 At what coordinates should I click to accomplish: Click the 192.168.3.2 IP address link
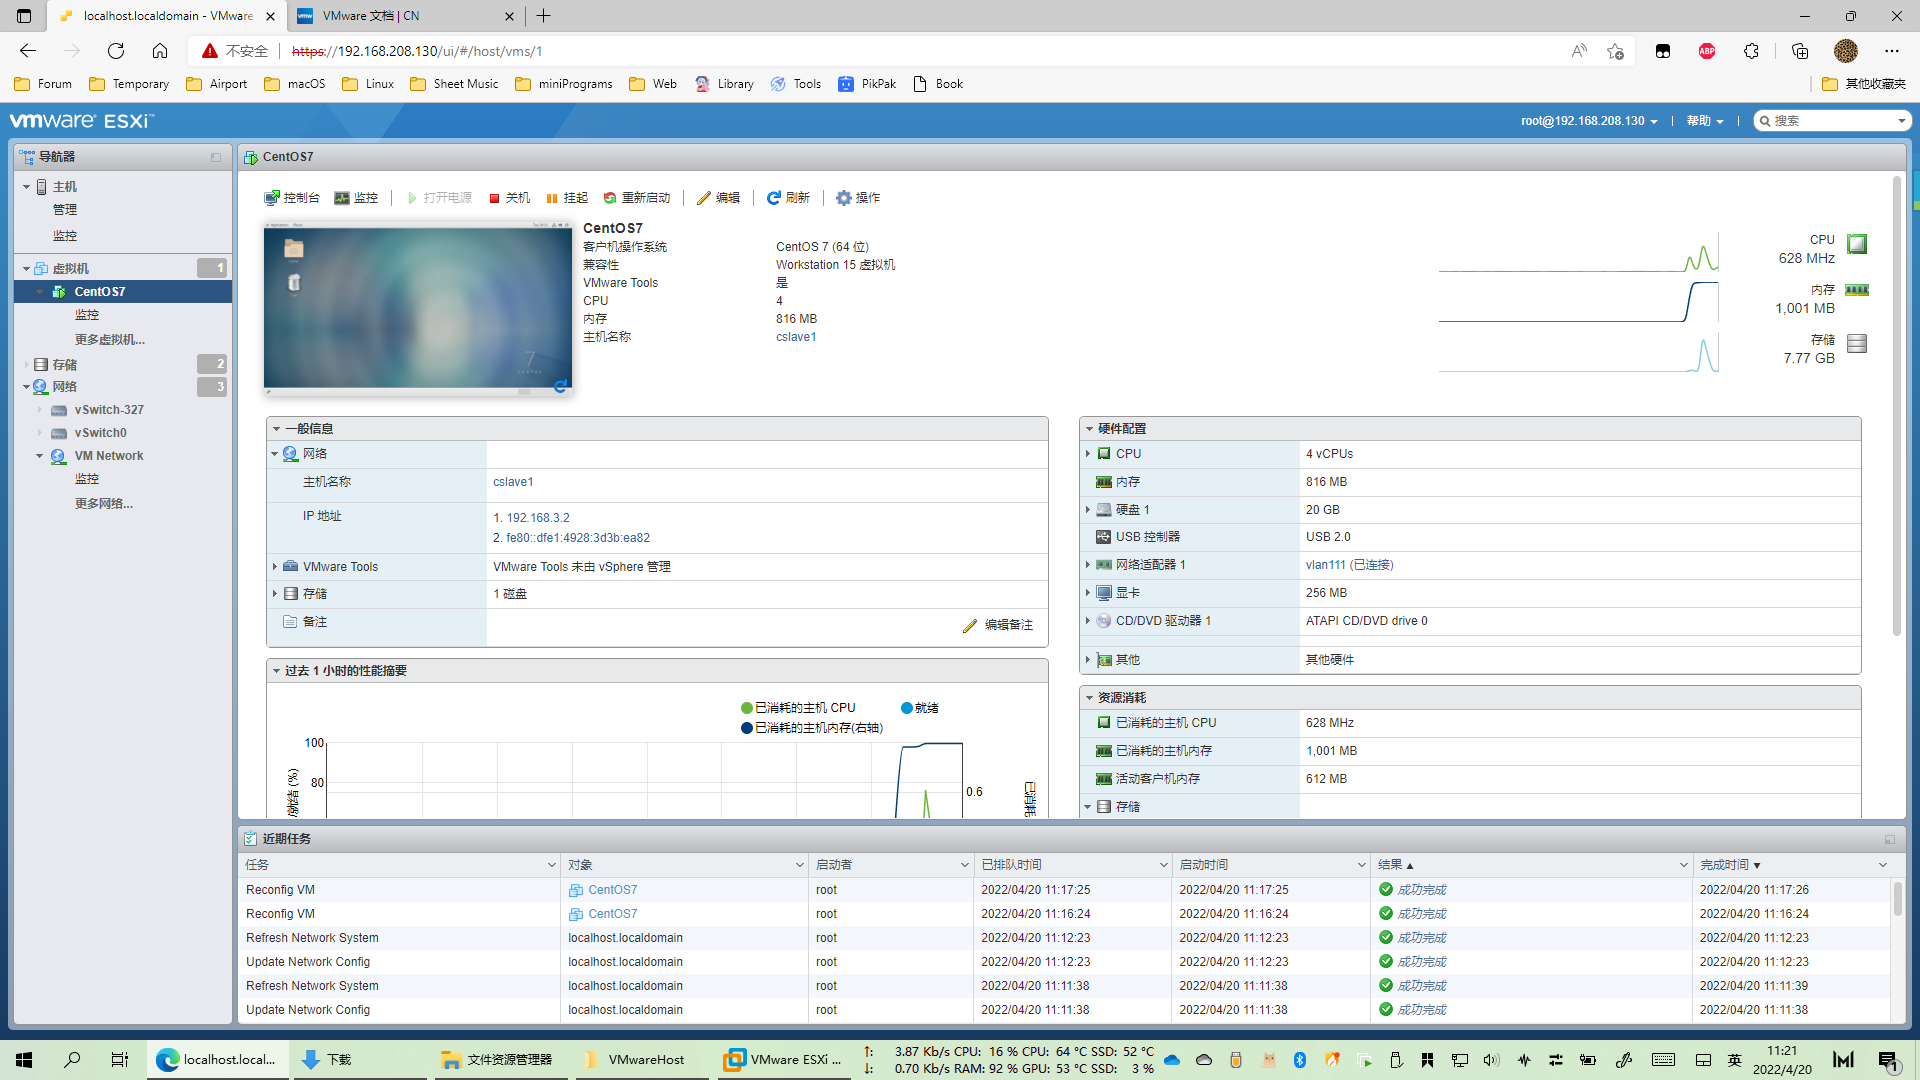[x=538, y=518]
